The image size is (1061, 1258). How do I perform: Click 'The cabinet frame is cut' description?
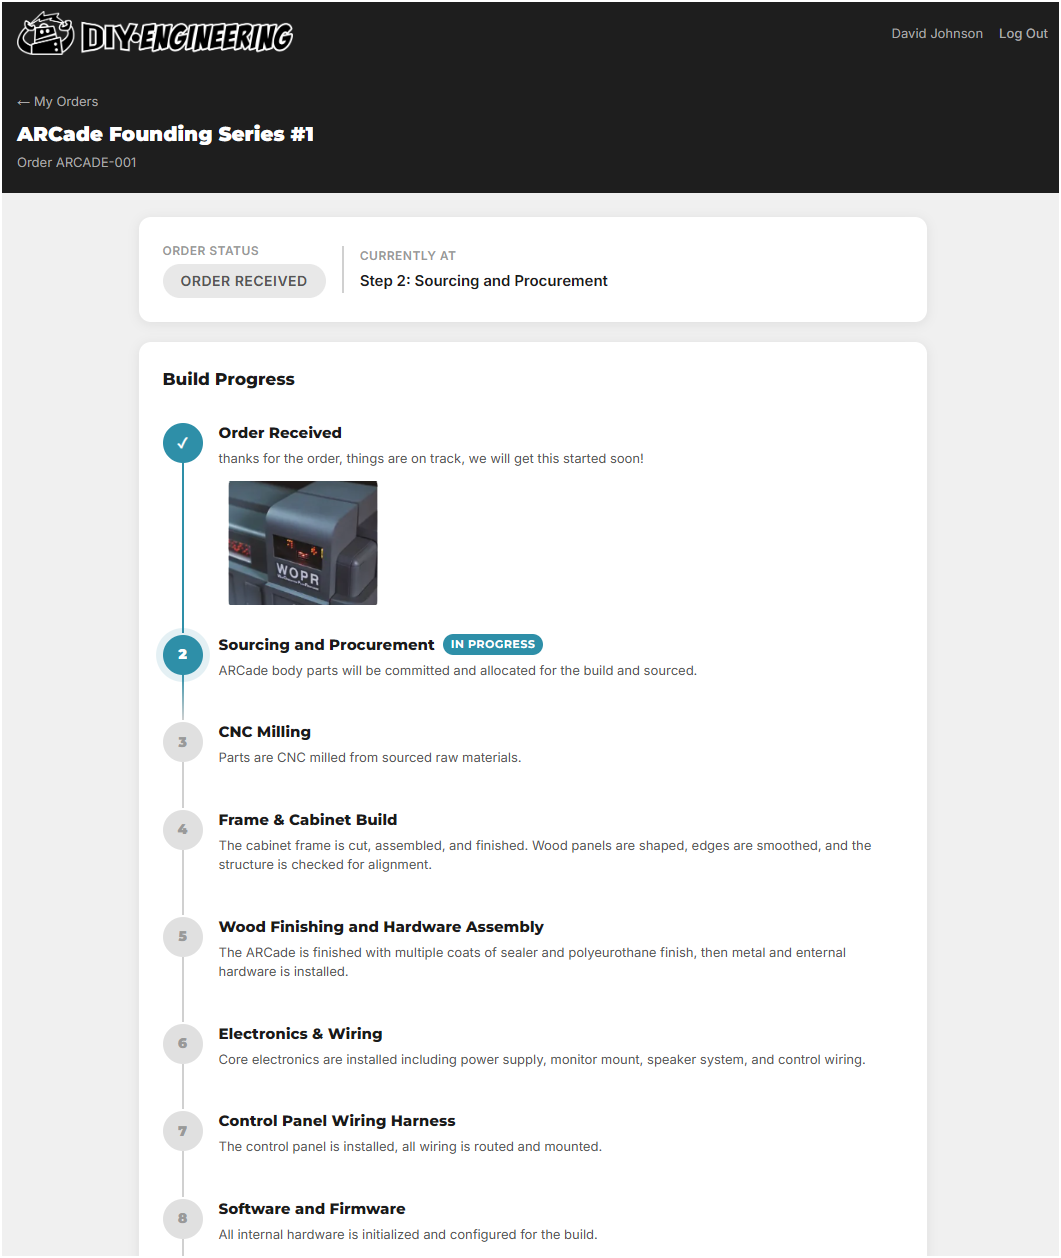pos(545,855)
